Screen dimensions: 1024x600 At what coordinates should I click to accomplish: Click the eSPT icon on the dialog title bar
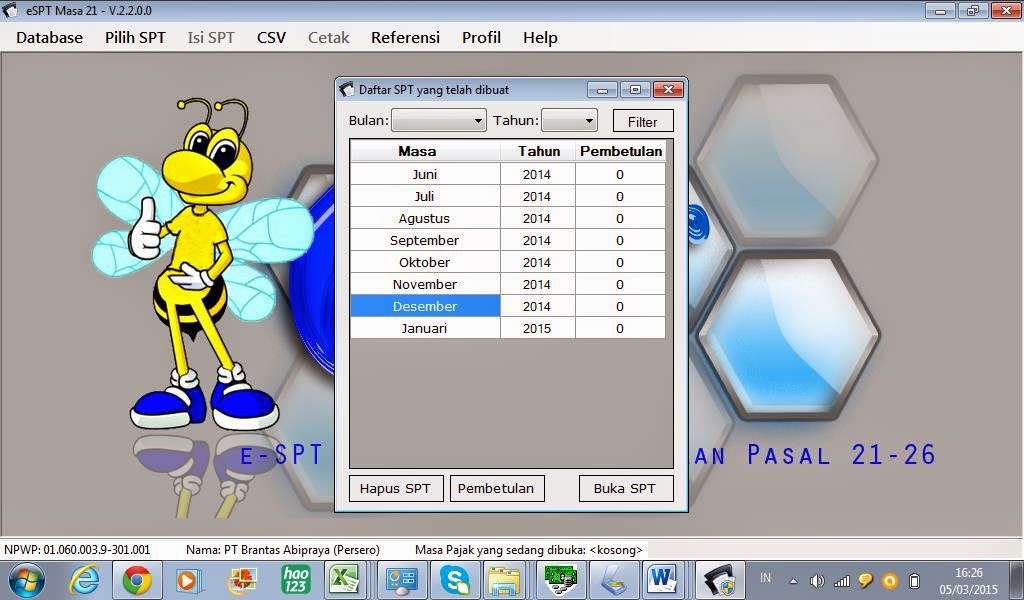pyautogui.click(x=346, y=89)
